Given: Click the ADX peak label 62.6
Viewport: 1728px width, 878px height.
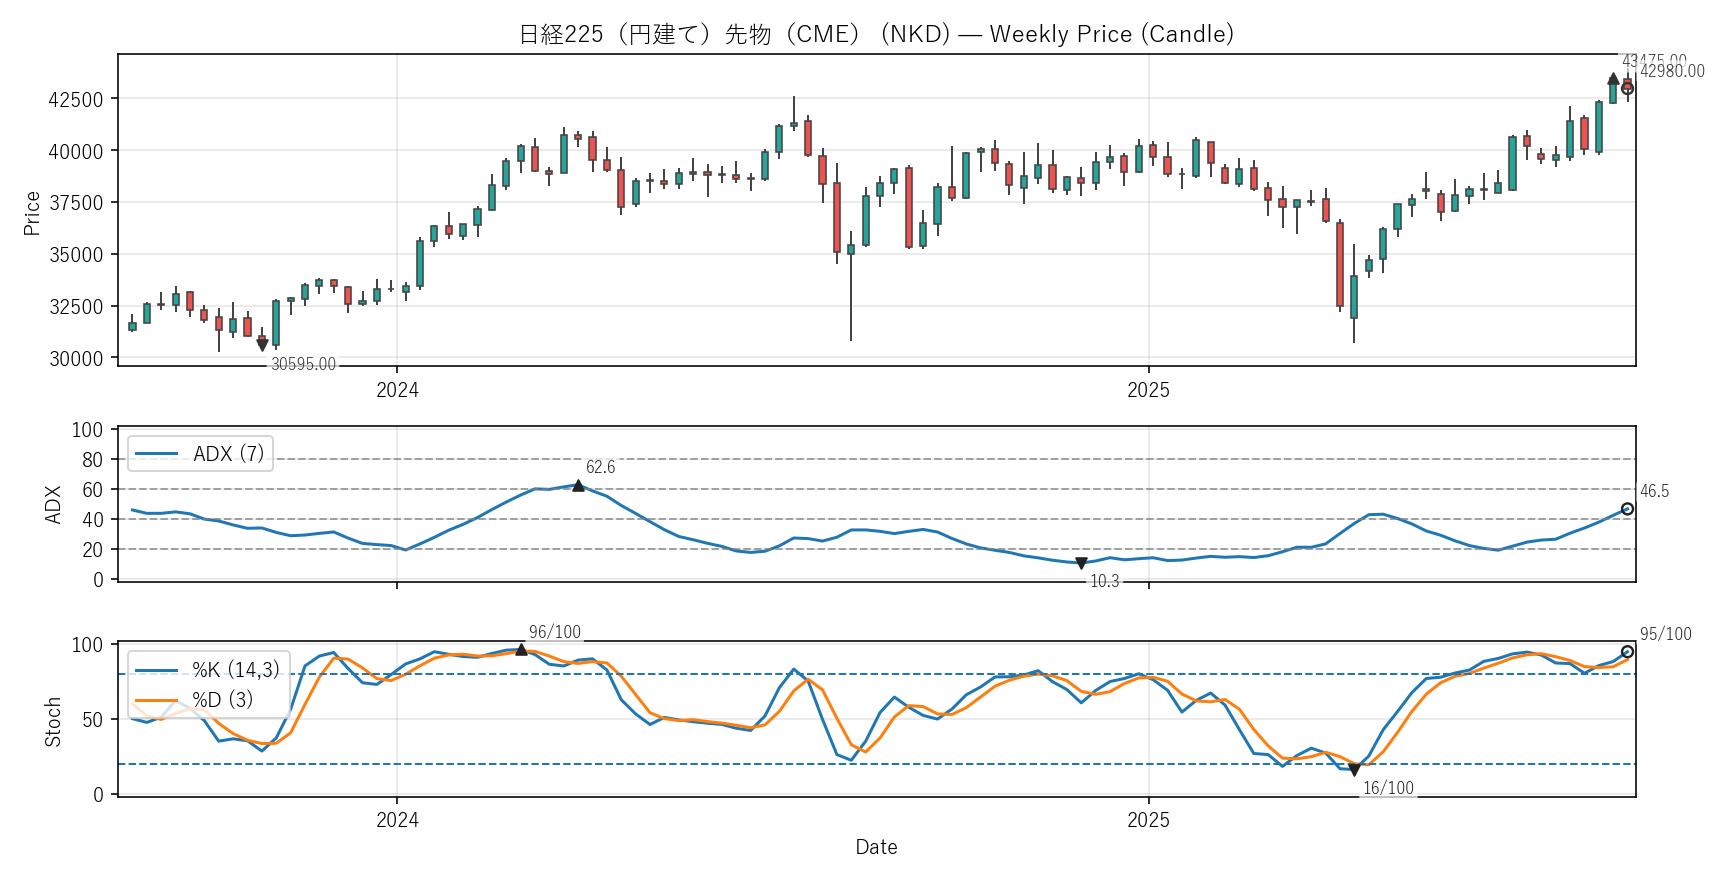Looking at the screenshot, I should click(600, 467).
